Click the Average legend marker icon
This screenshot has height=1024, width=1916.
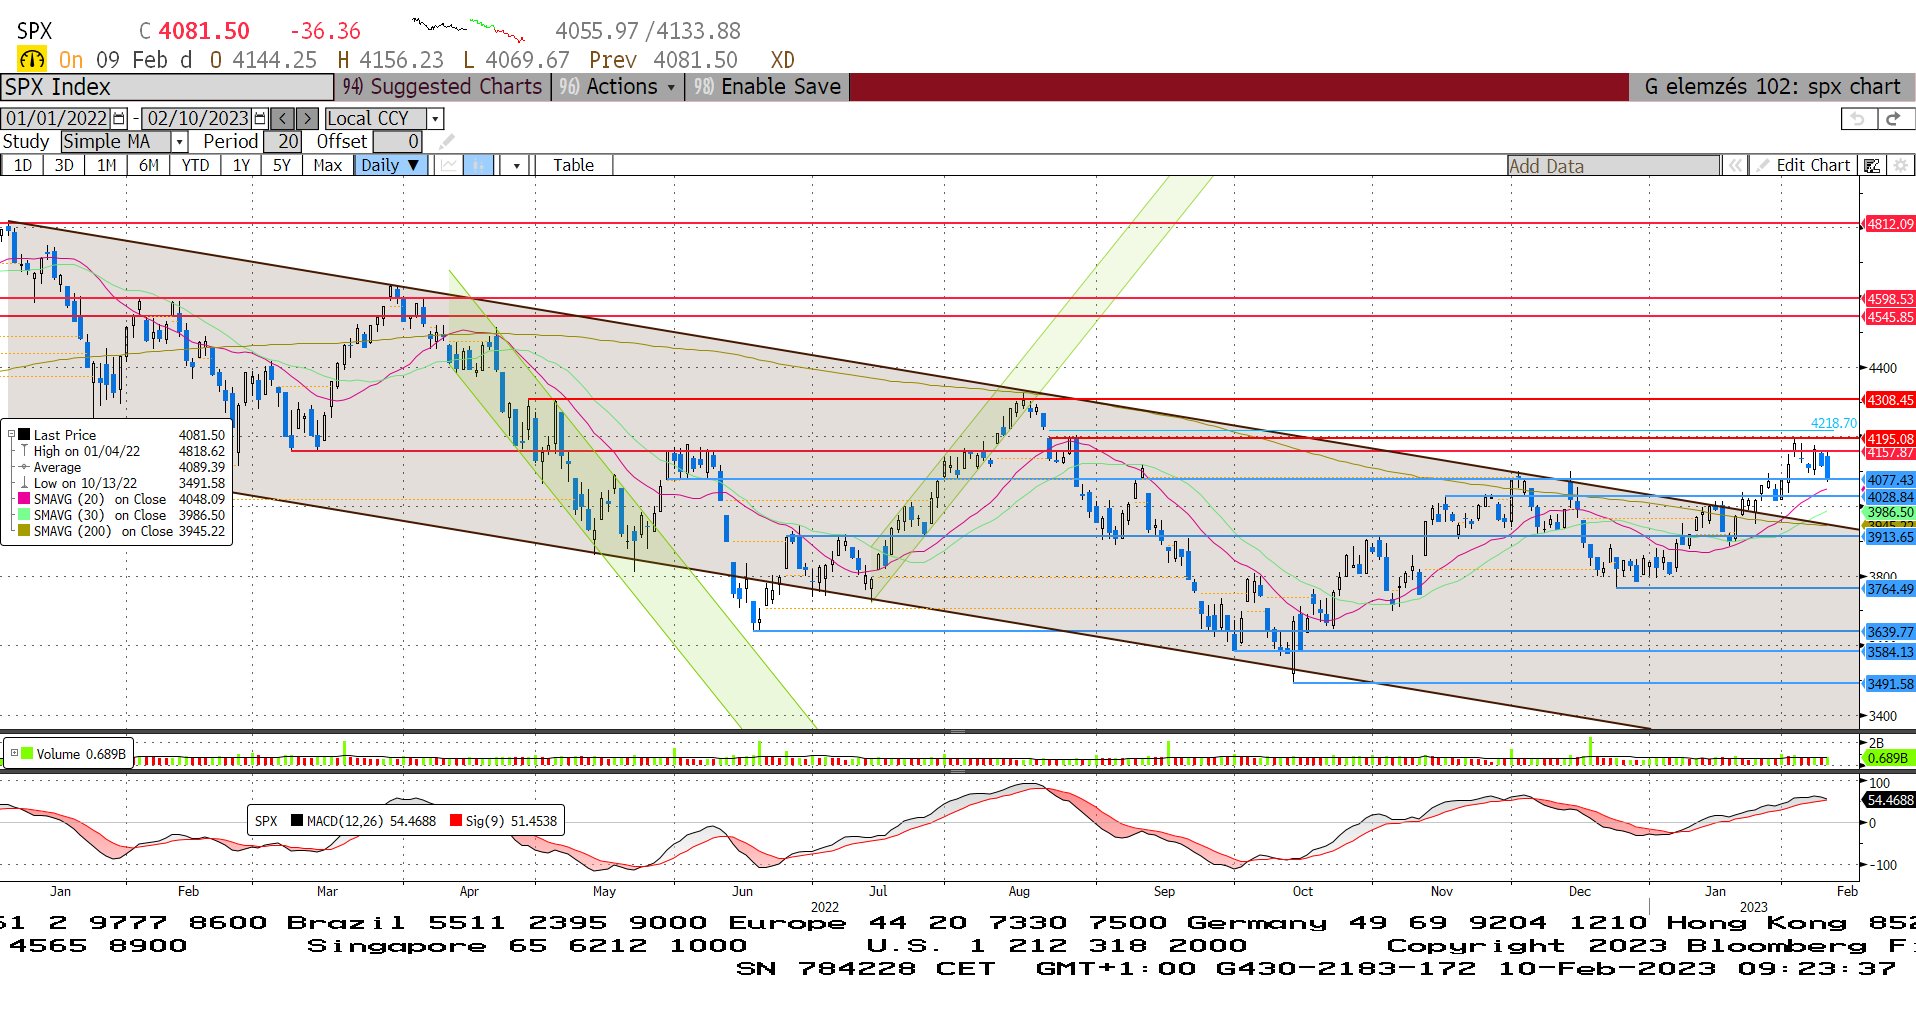click(x=24, y=467)
